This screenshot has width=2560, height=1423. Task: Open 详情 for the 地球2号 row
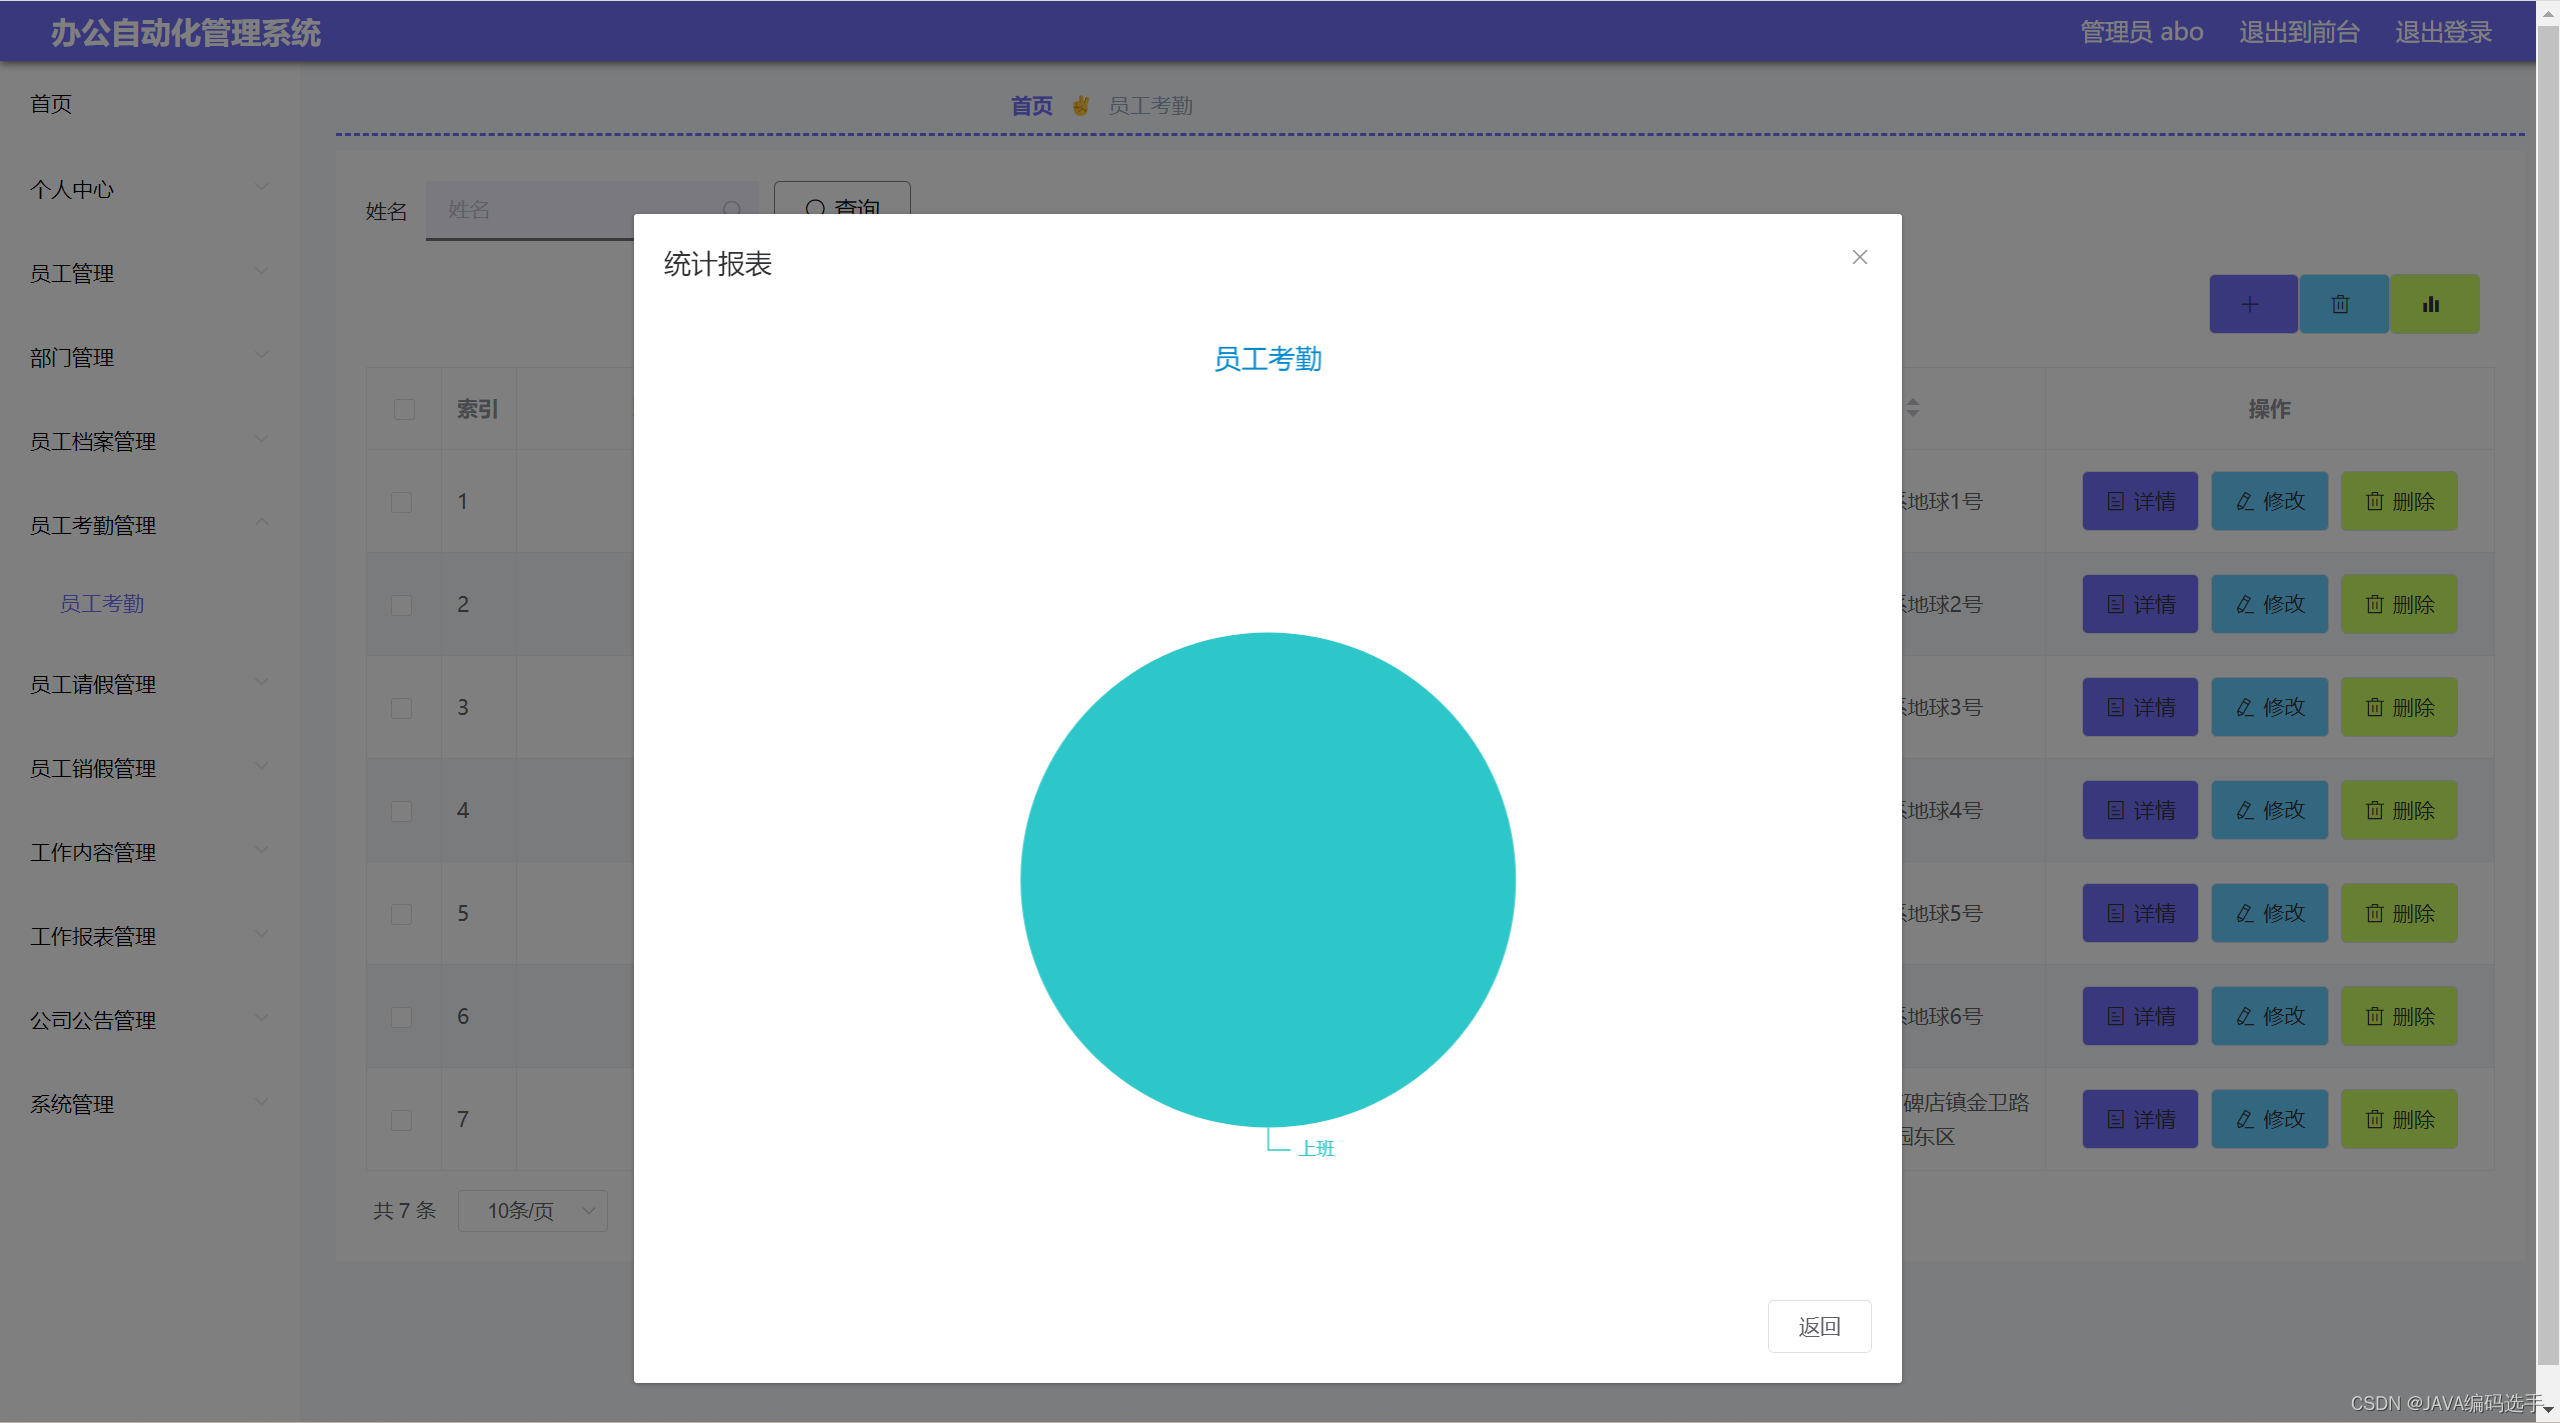click(2140, 604)
